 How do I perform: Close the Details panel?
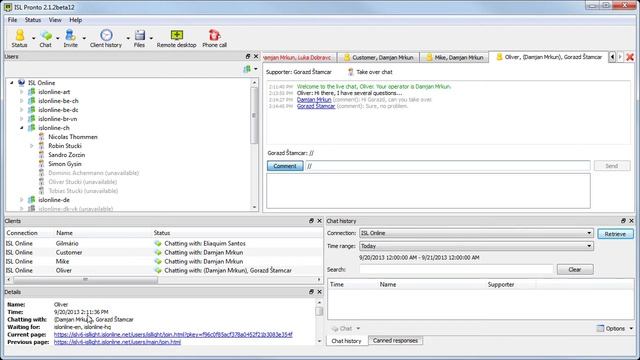click(x=319, y=292)
